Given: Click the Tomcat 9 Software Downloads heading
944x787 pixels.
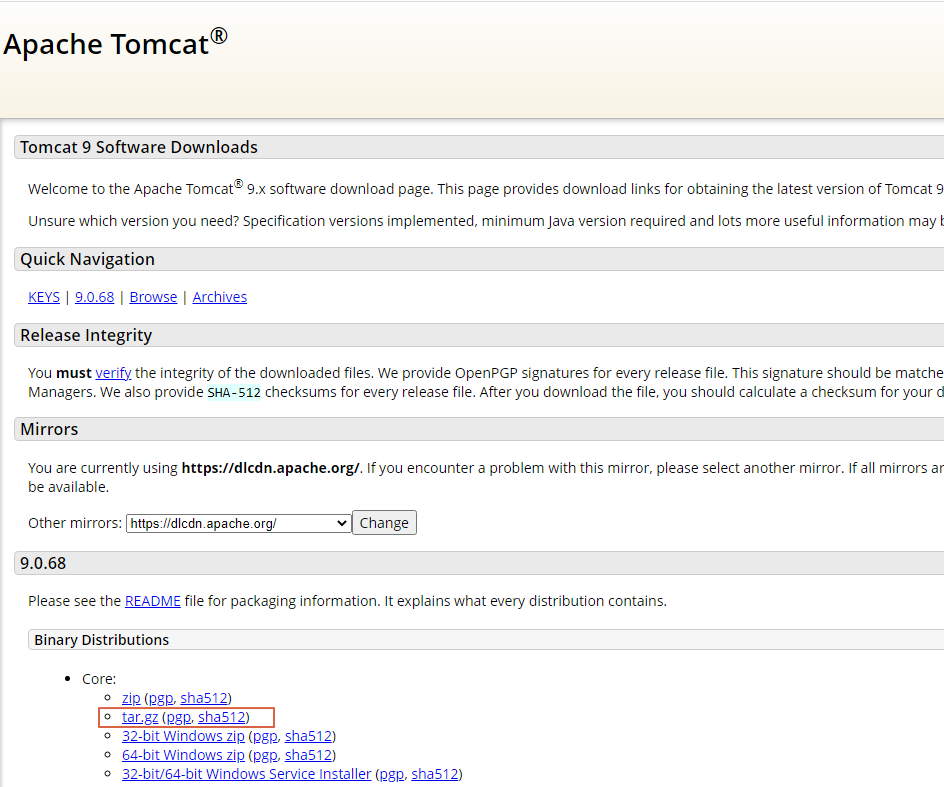Looking at the screenshot, I should 139,148.
